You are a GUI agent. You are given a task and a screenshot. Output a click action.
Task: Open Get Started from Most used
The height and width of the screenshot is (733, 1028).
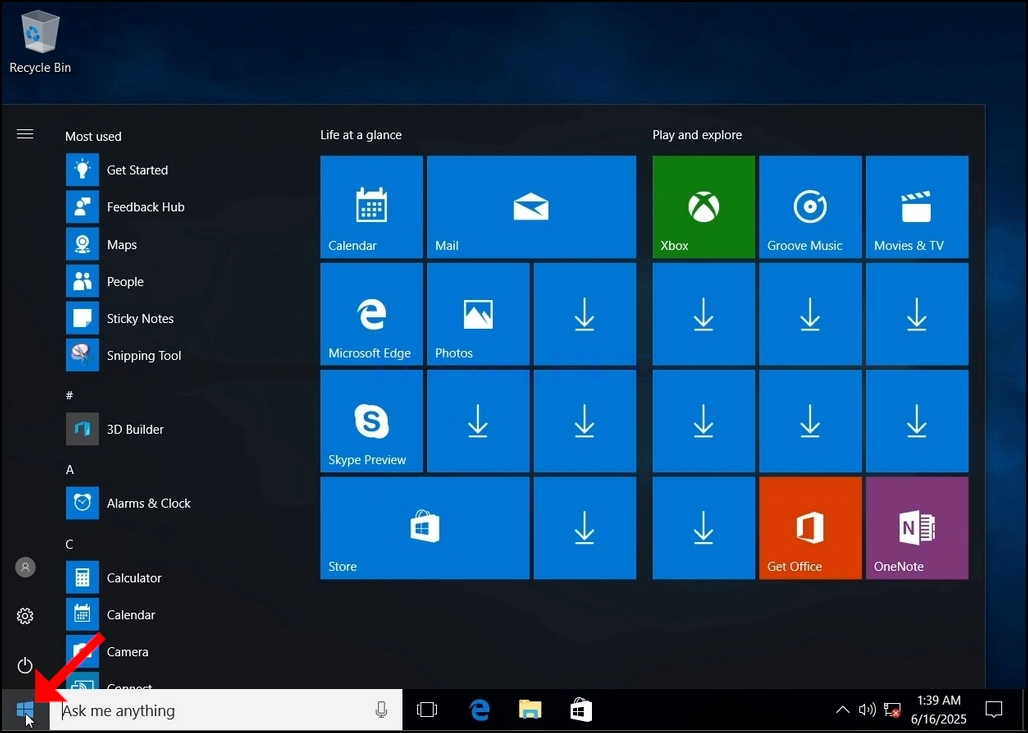pos(177,170)
